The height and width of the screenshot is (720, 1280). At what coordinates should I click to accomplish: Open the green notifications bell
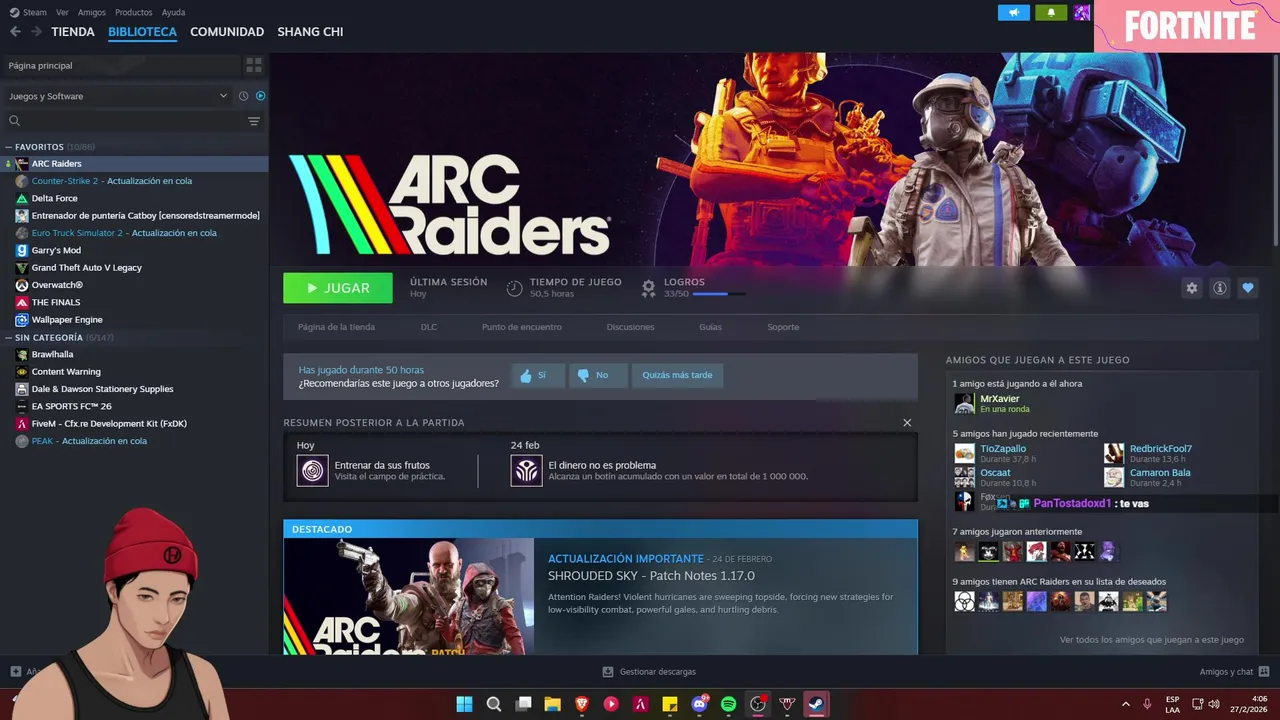click(x=1051, y=13)
